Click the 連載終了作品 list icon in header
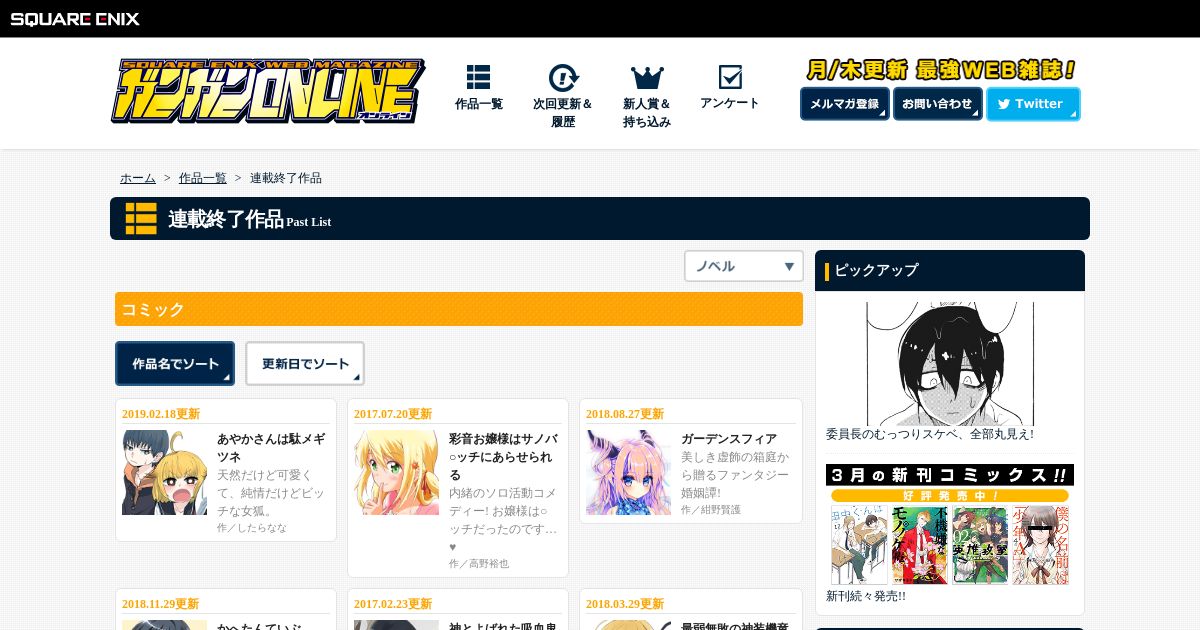Screen dimensions: 1200x630 tap(141, 218)
